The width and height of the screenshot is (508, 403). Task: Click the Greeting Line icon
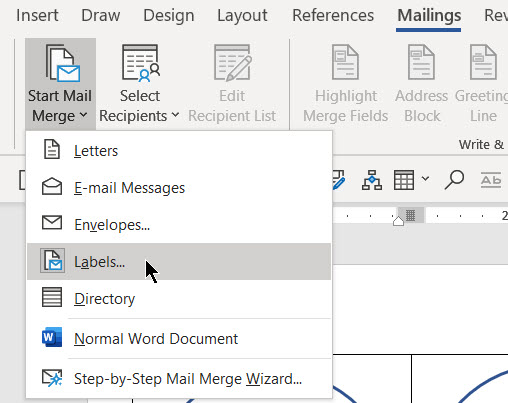(483, 62)
